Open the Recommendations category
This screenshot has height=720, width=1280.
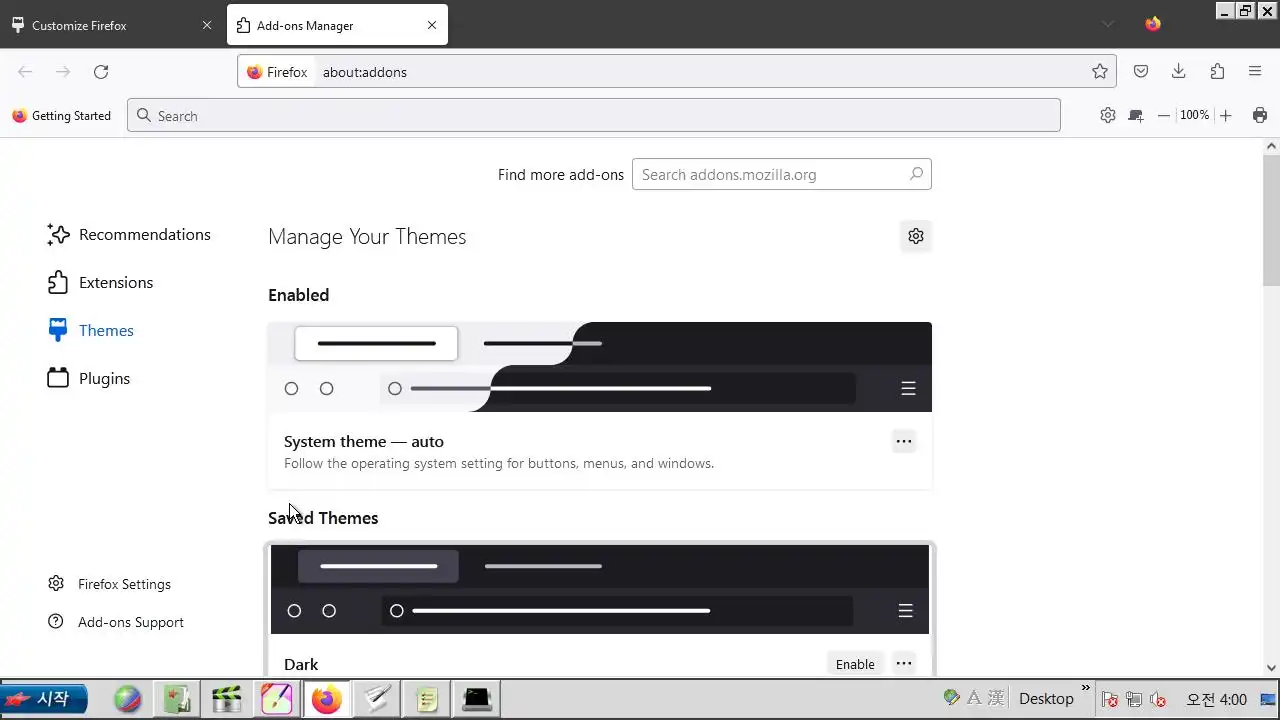pos(129,234)
